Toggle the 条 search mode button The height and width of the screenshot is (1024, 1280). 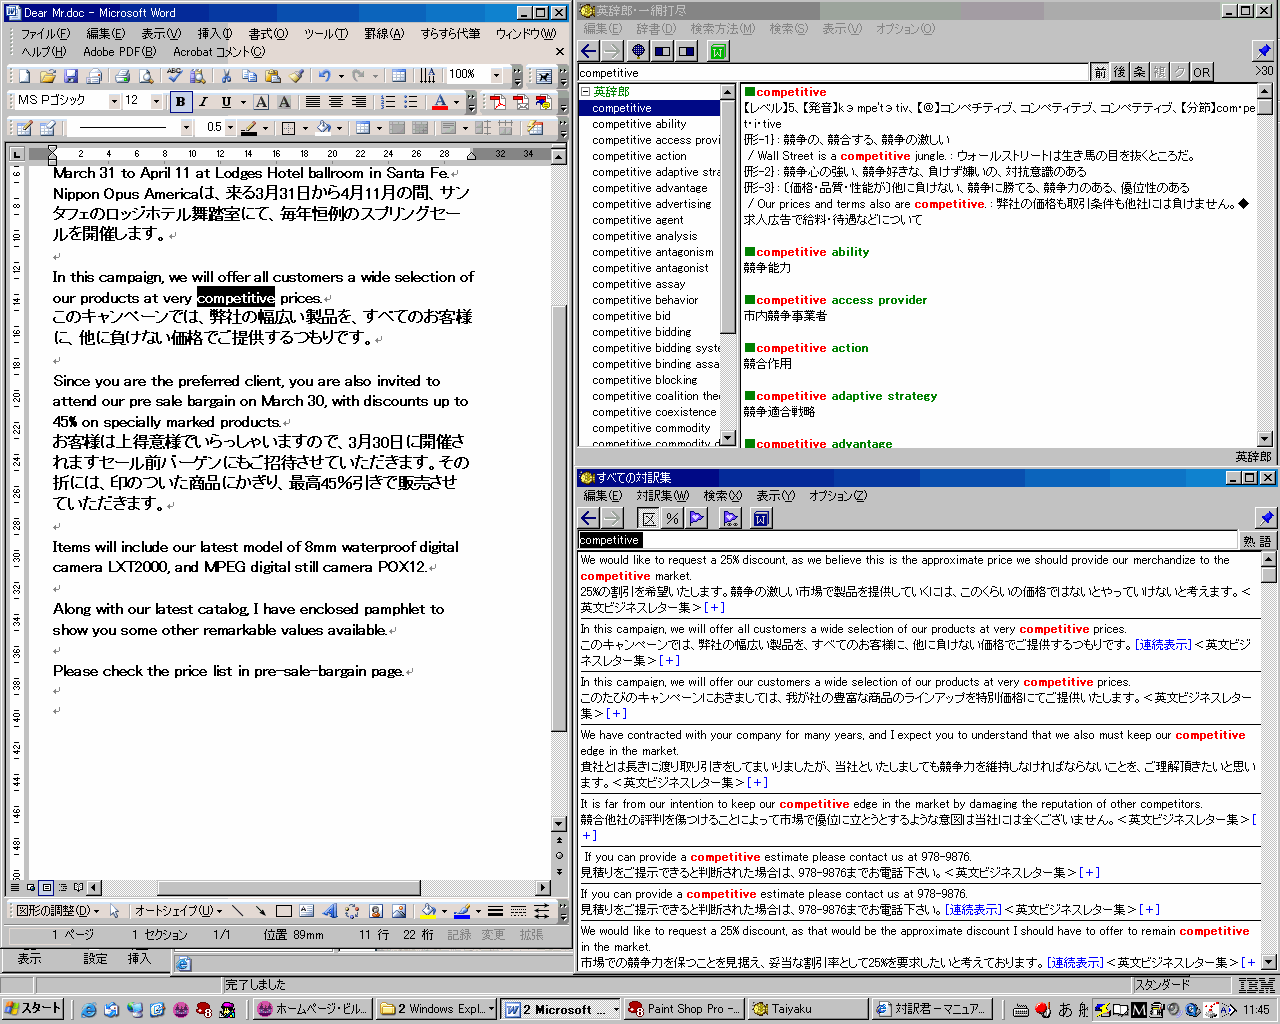[1140, 72]
